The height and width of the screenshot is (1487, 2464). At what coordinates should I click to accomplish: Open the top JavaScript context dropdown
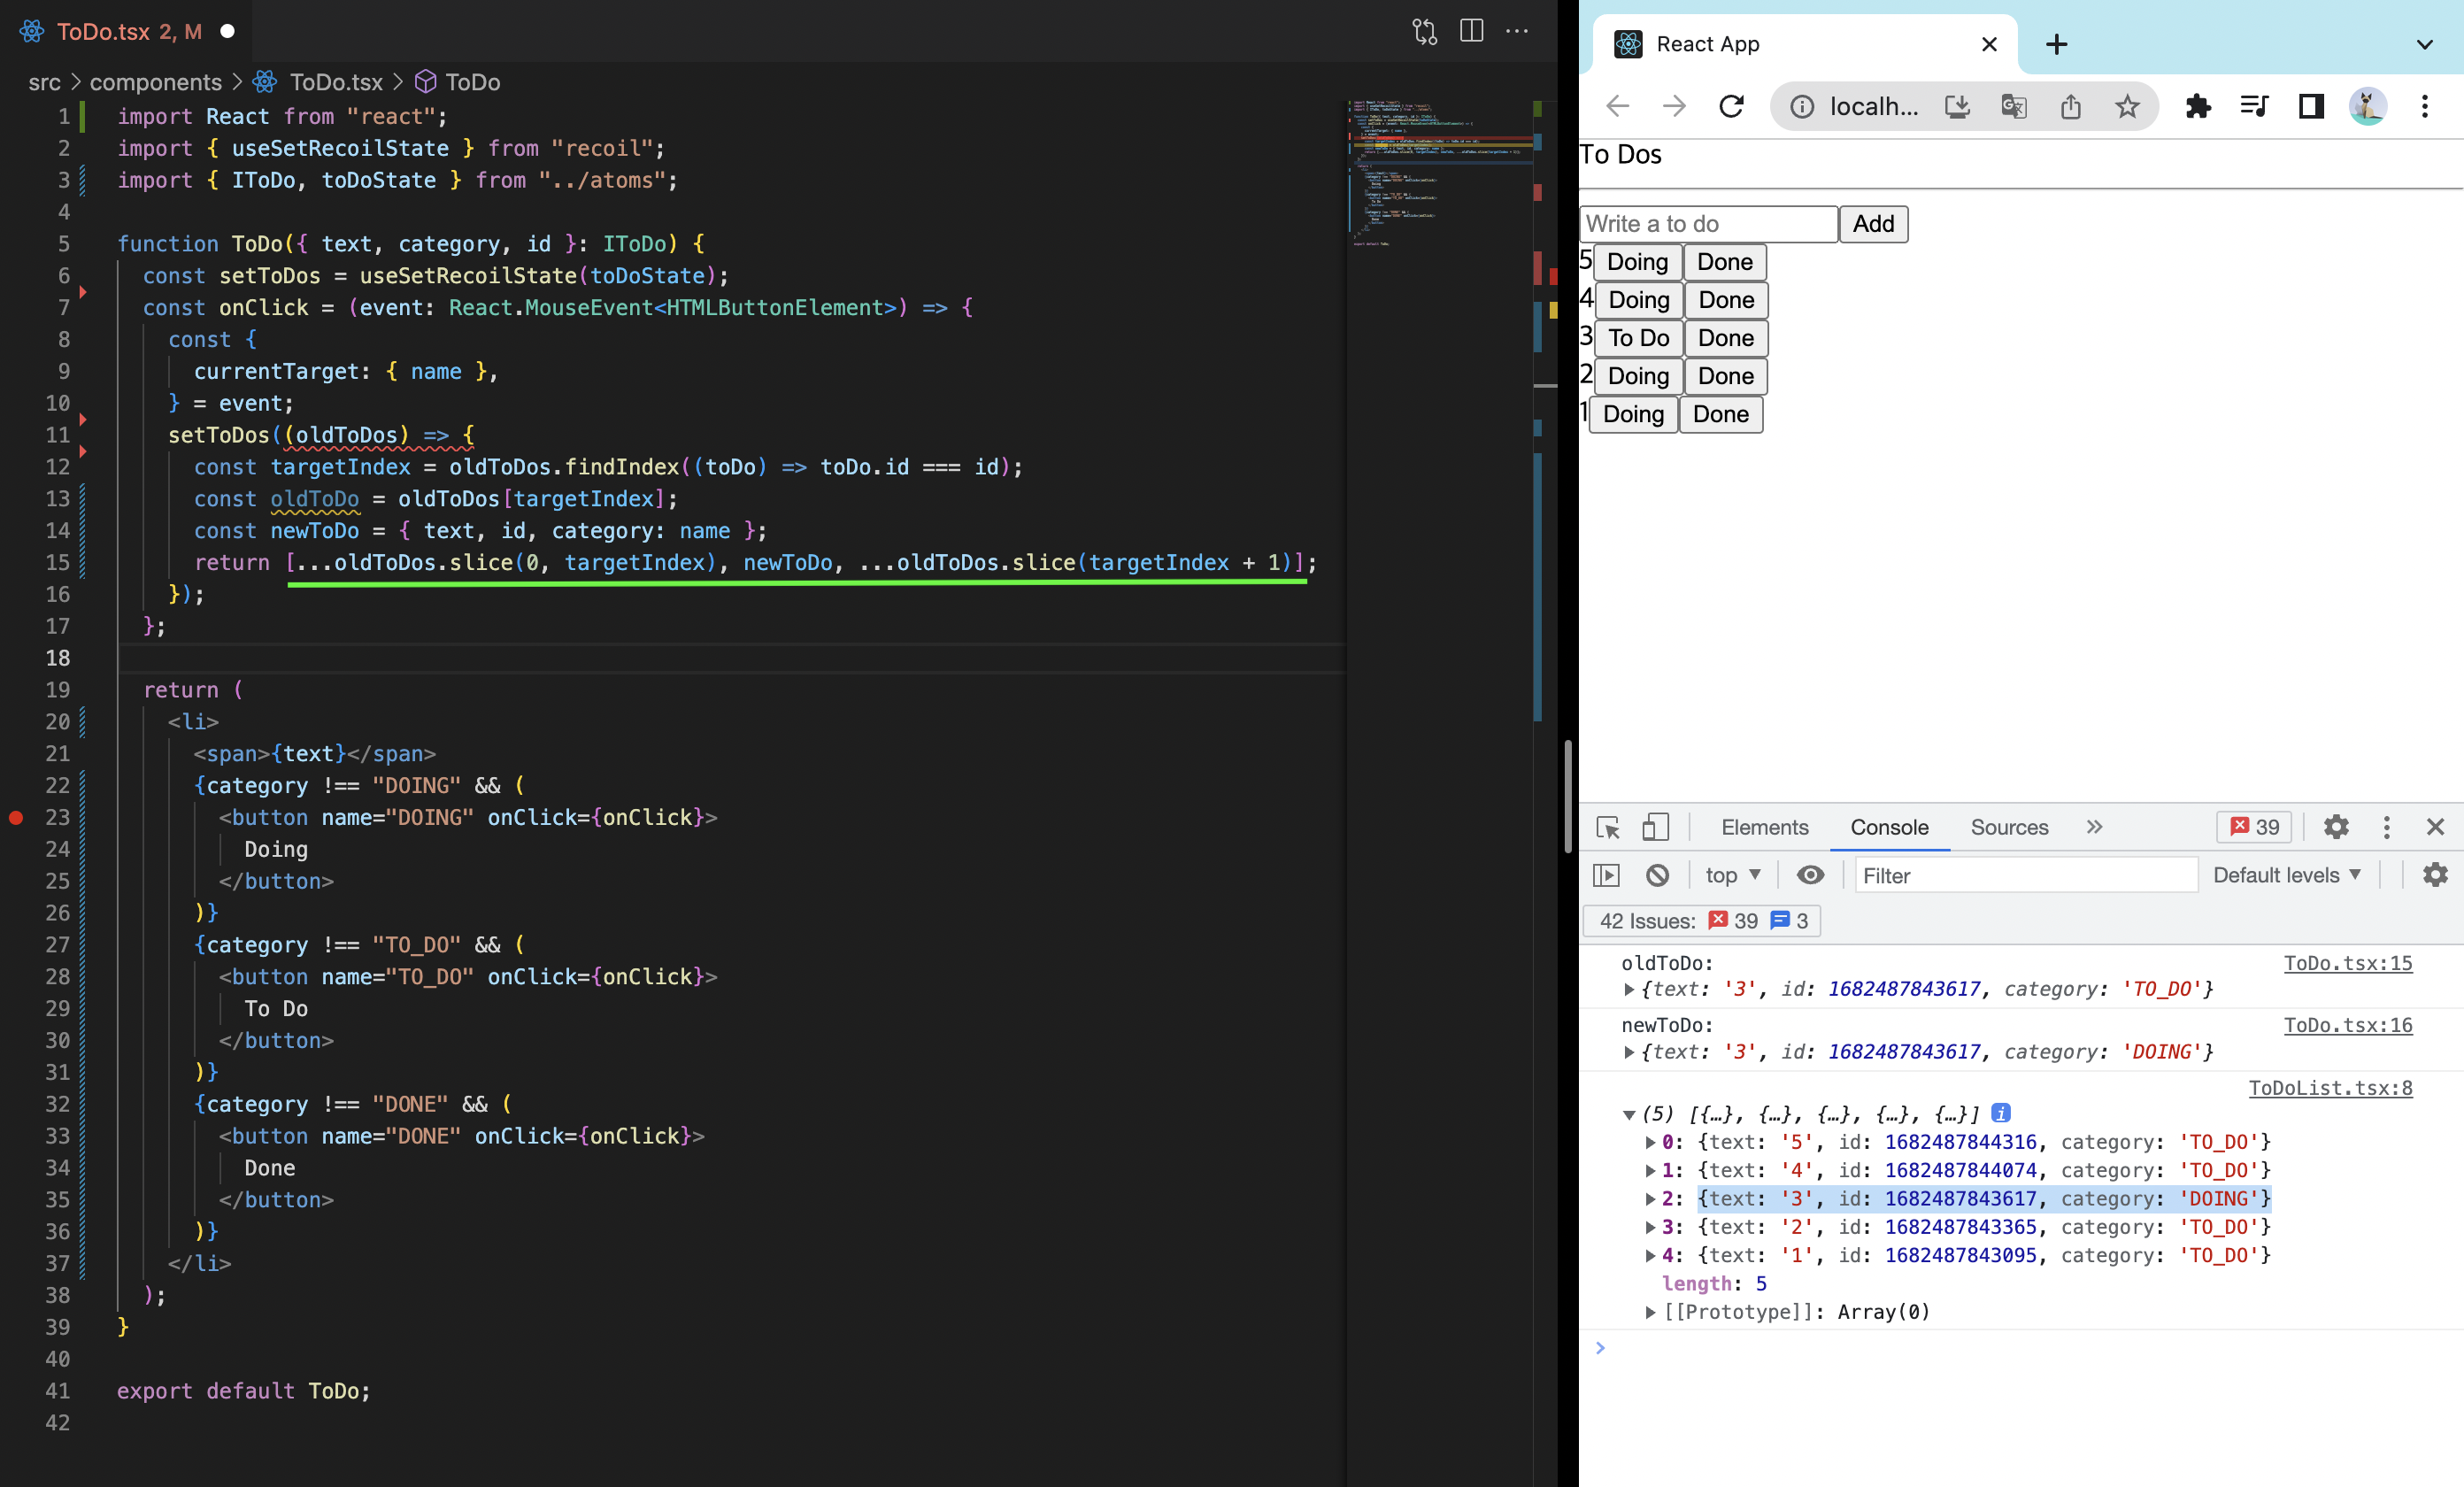[x=1732, y=875]
